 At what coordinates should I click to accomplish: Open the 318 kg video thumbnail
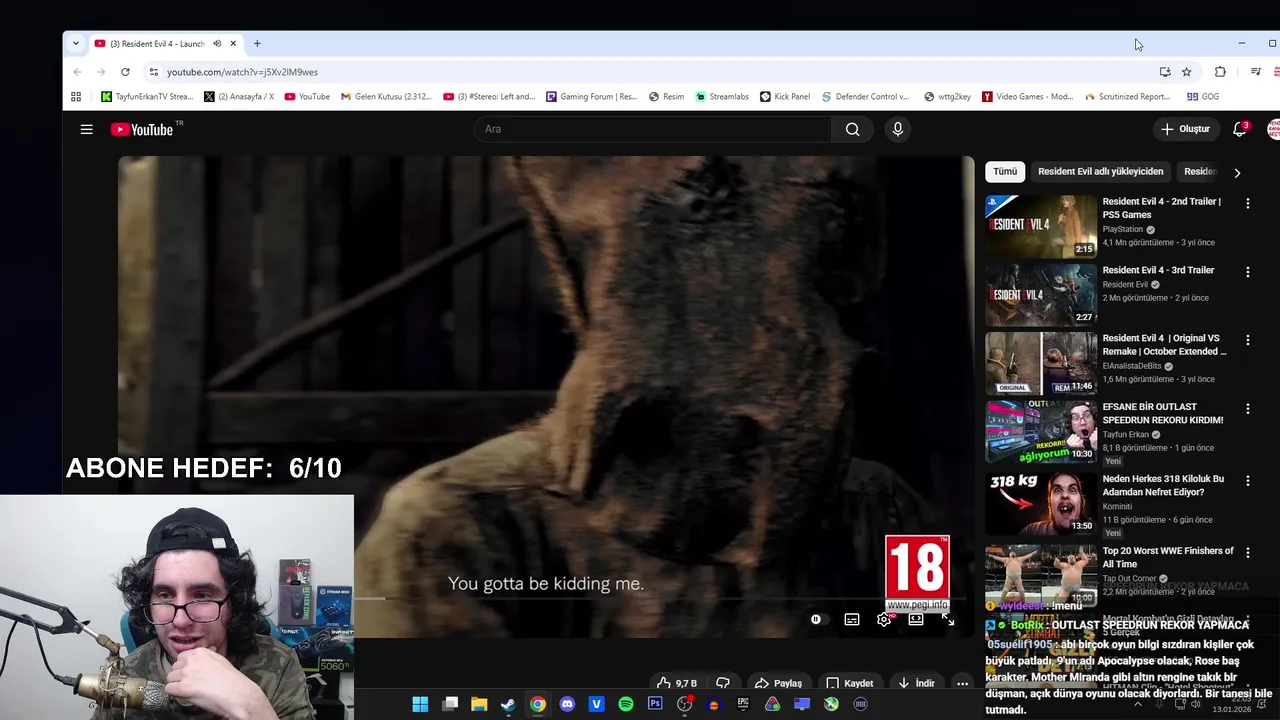(x=1041, y=503)
